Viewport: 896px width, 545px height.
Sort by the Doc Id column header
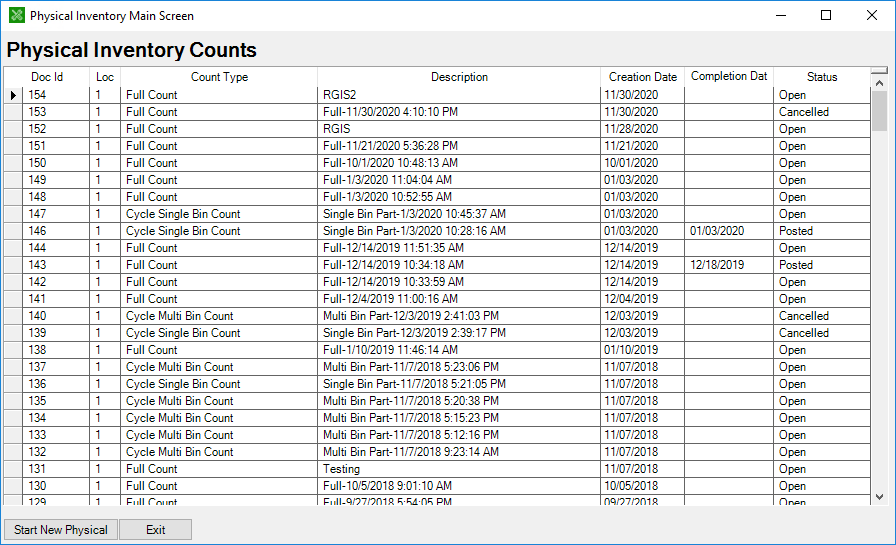[47, 77]
